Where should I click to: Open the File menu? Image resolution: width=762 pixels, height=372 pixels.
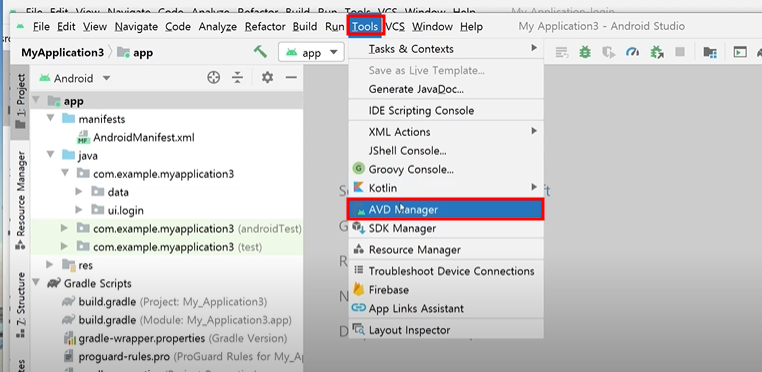[x=41, y=27]
